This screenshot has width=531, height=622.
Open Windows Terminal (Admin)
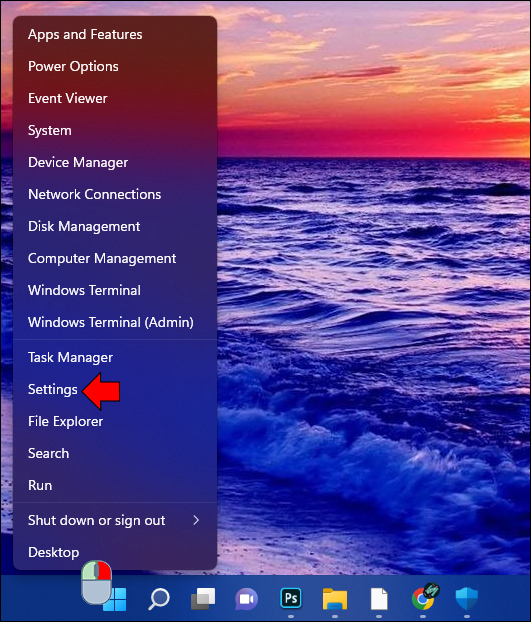(x=115, y=322)
